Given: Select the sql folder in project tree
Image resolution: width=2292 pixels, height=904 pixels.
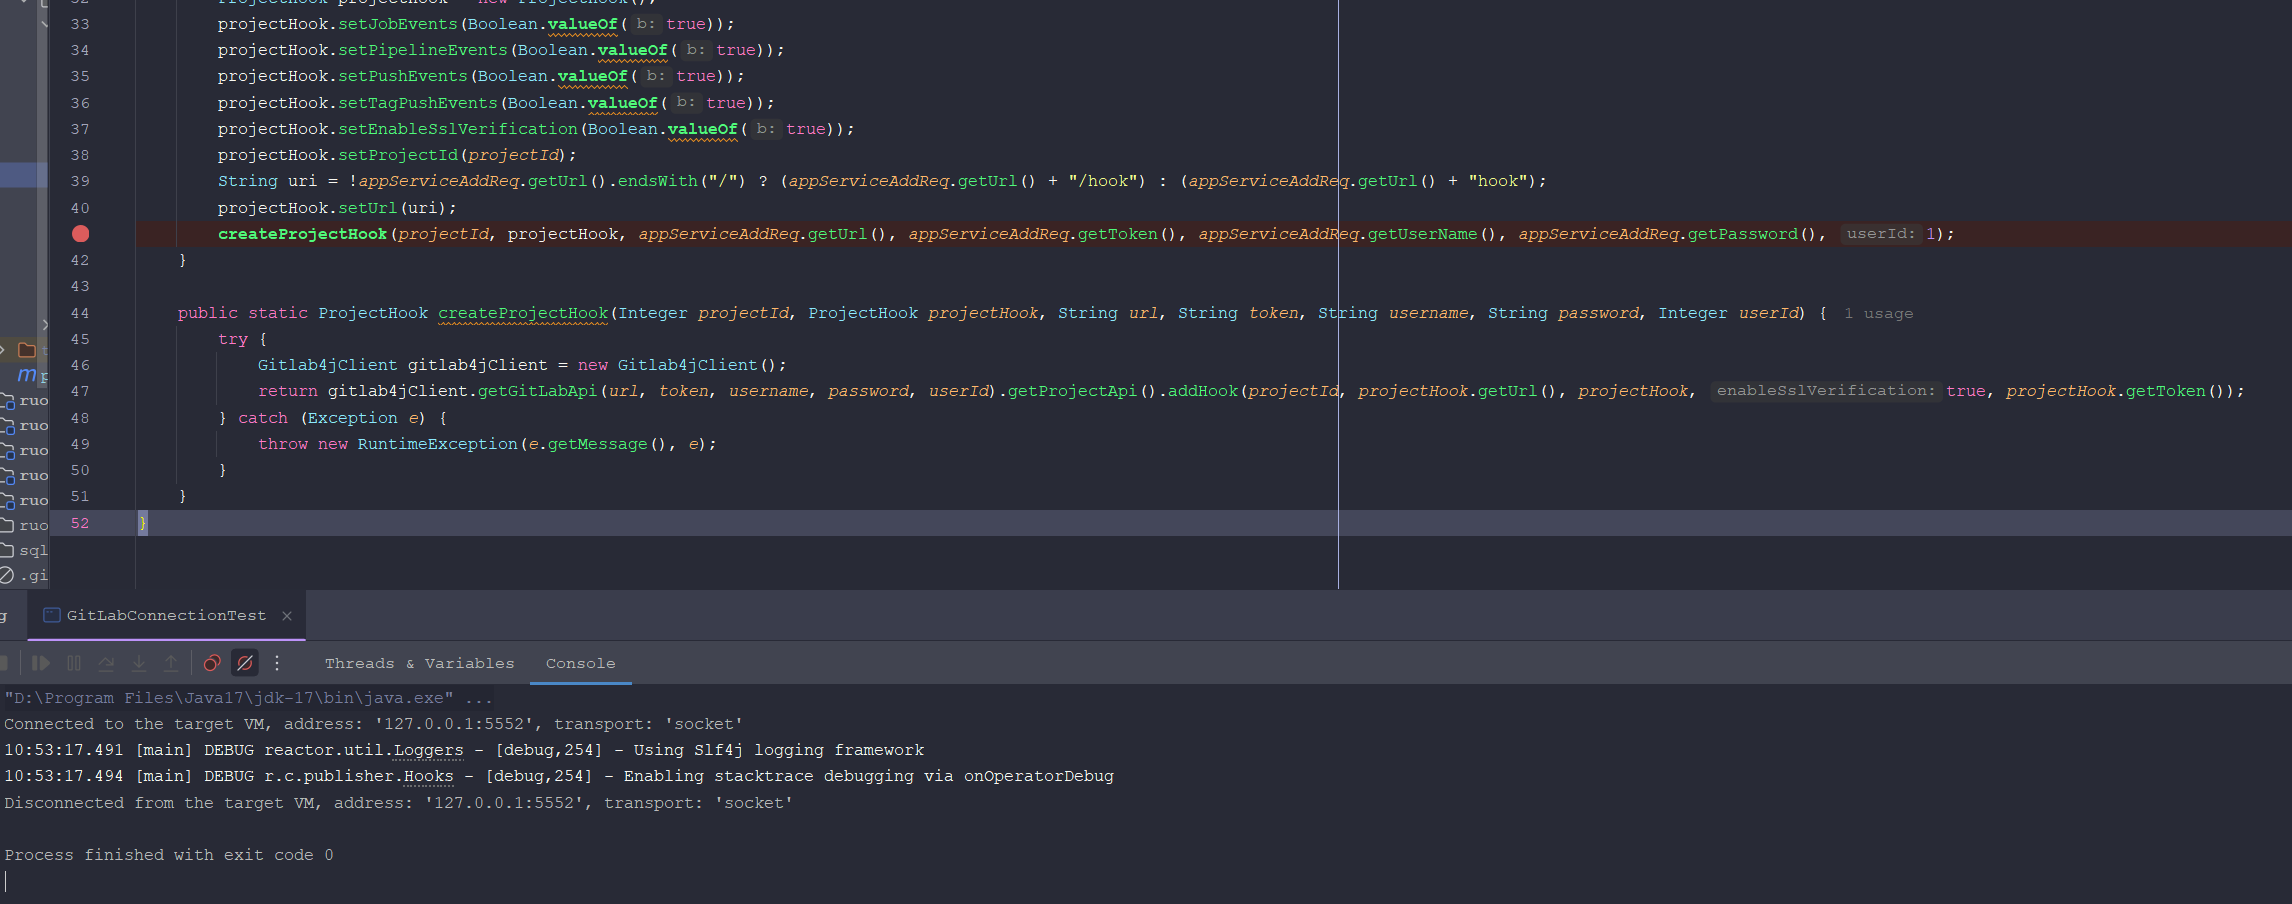Looking at the screenshot, I should click(24, 550).
